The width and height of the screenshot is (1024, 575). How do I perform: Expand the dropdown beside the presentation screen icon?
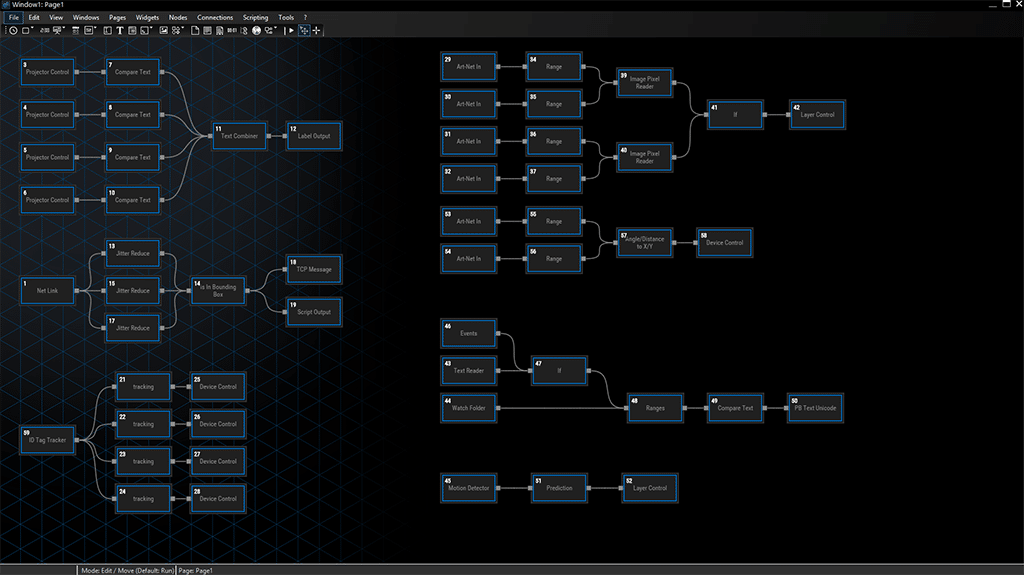coord(64,28)
